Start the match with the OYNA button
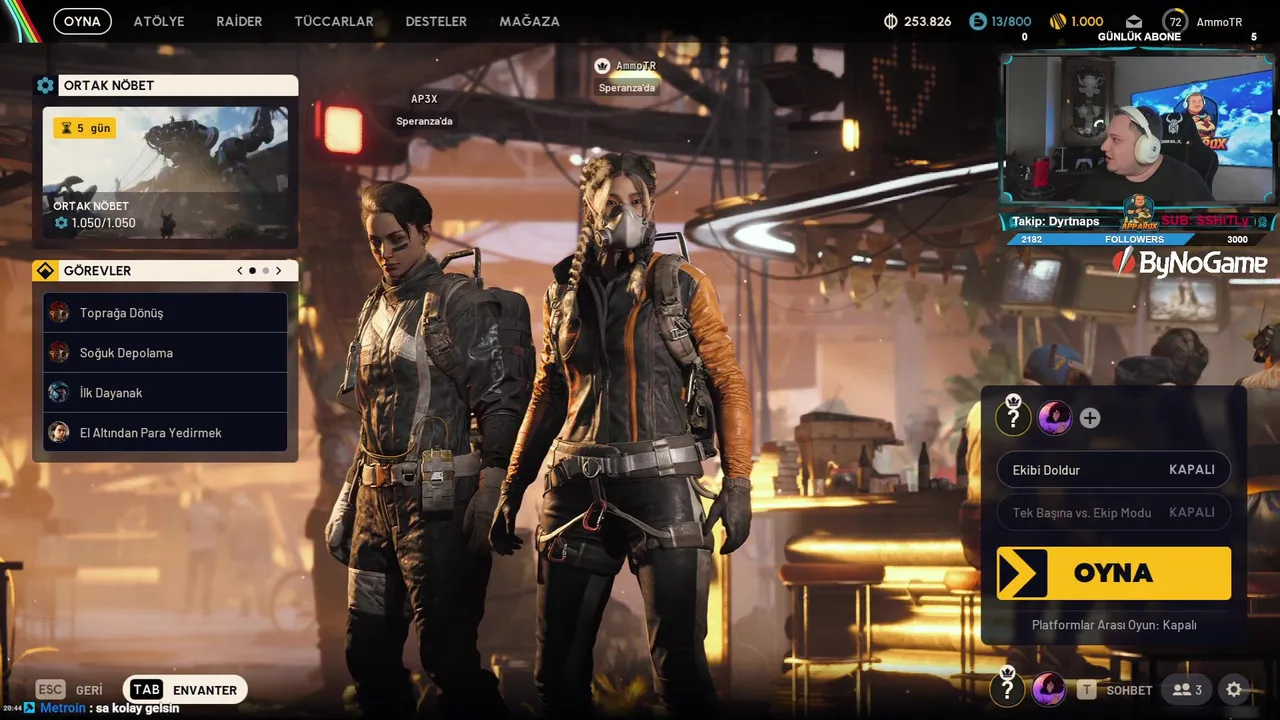The height and width of the screenshot is (720, 1280). tap(1114, 573)
